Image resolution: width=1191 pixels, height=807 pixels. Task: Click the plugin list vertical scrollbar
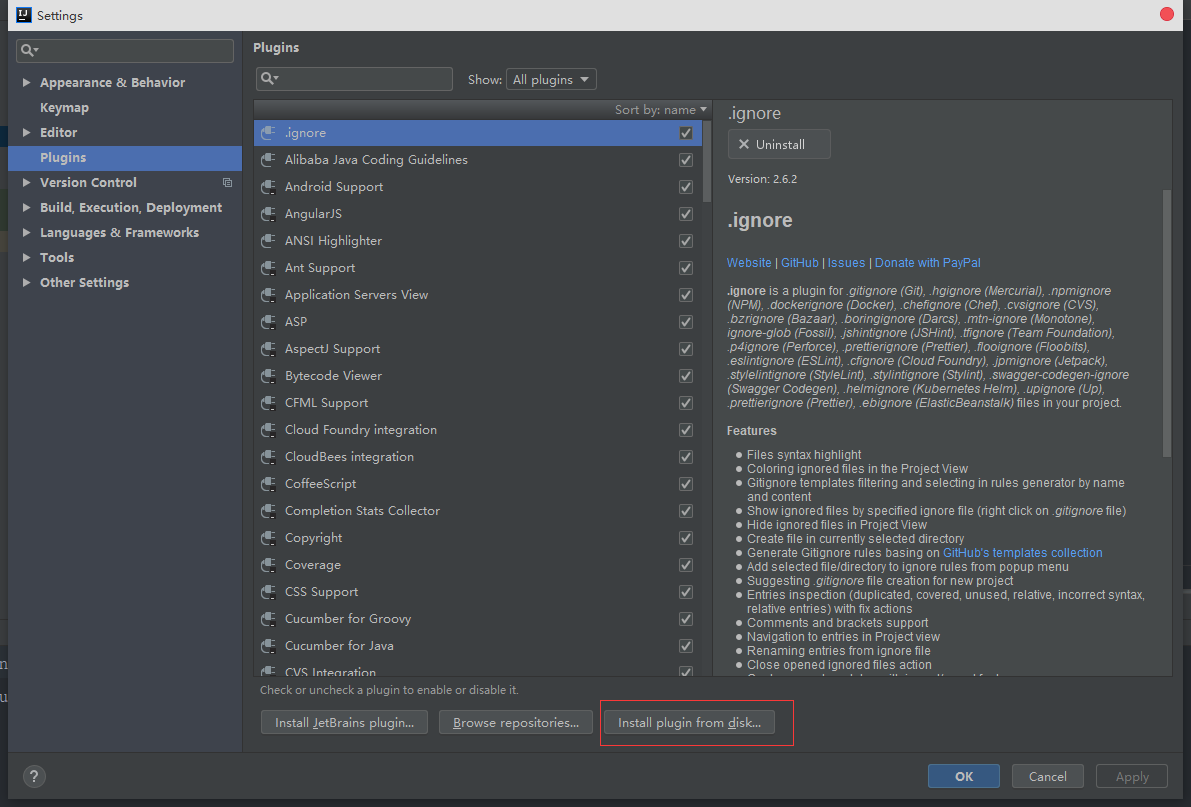[x=707, y=161]
